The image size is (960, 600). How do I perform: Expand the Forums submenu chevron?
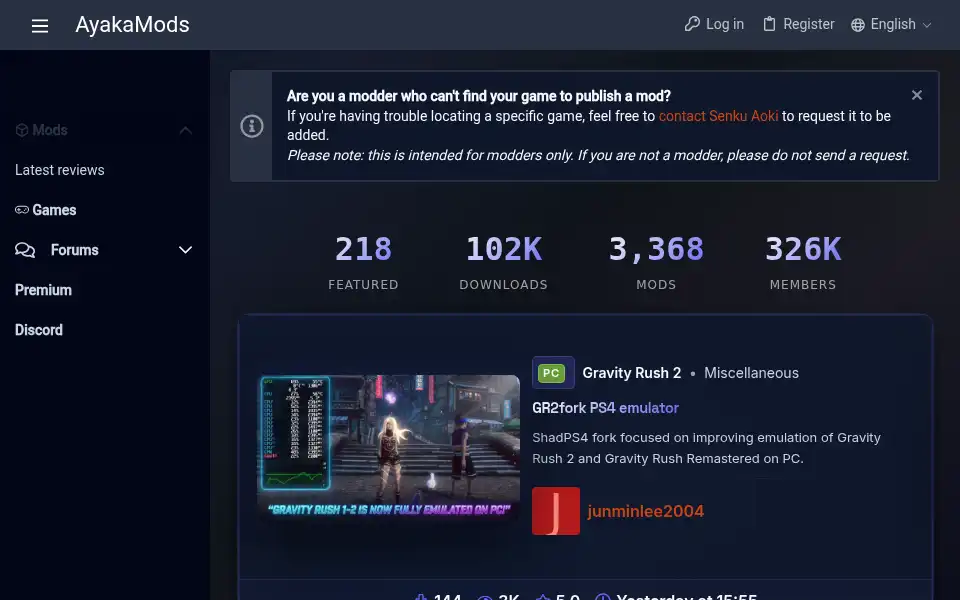click(x=186, y=250)
